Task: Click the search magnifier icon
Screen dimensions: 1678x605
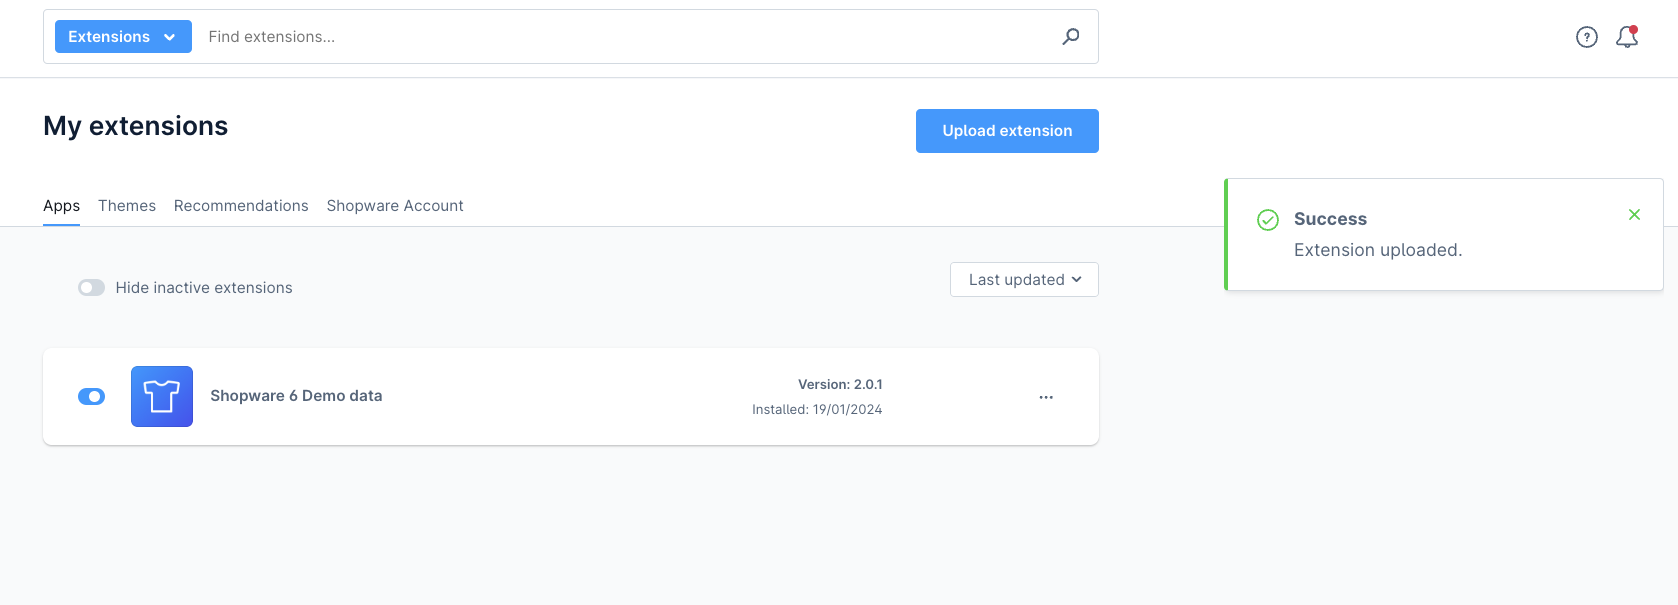Action: pyautogui.click(x=1070, y=36)
